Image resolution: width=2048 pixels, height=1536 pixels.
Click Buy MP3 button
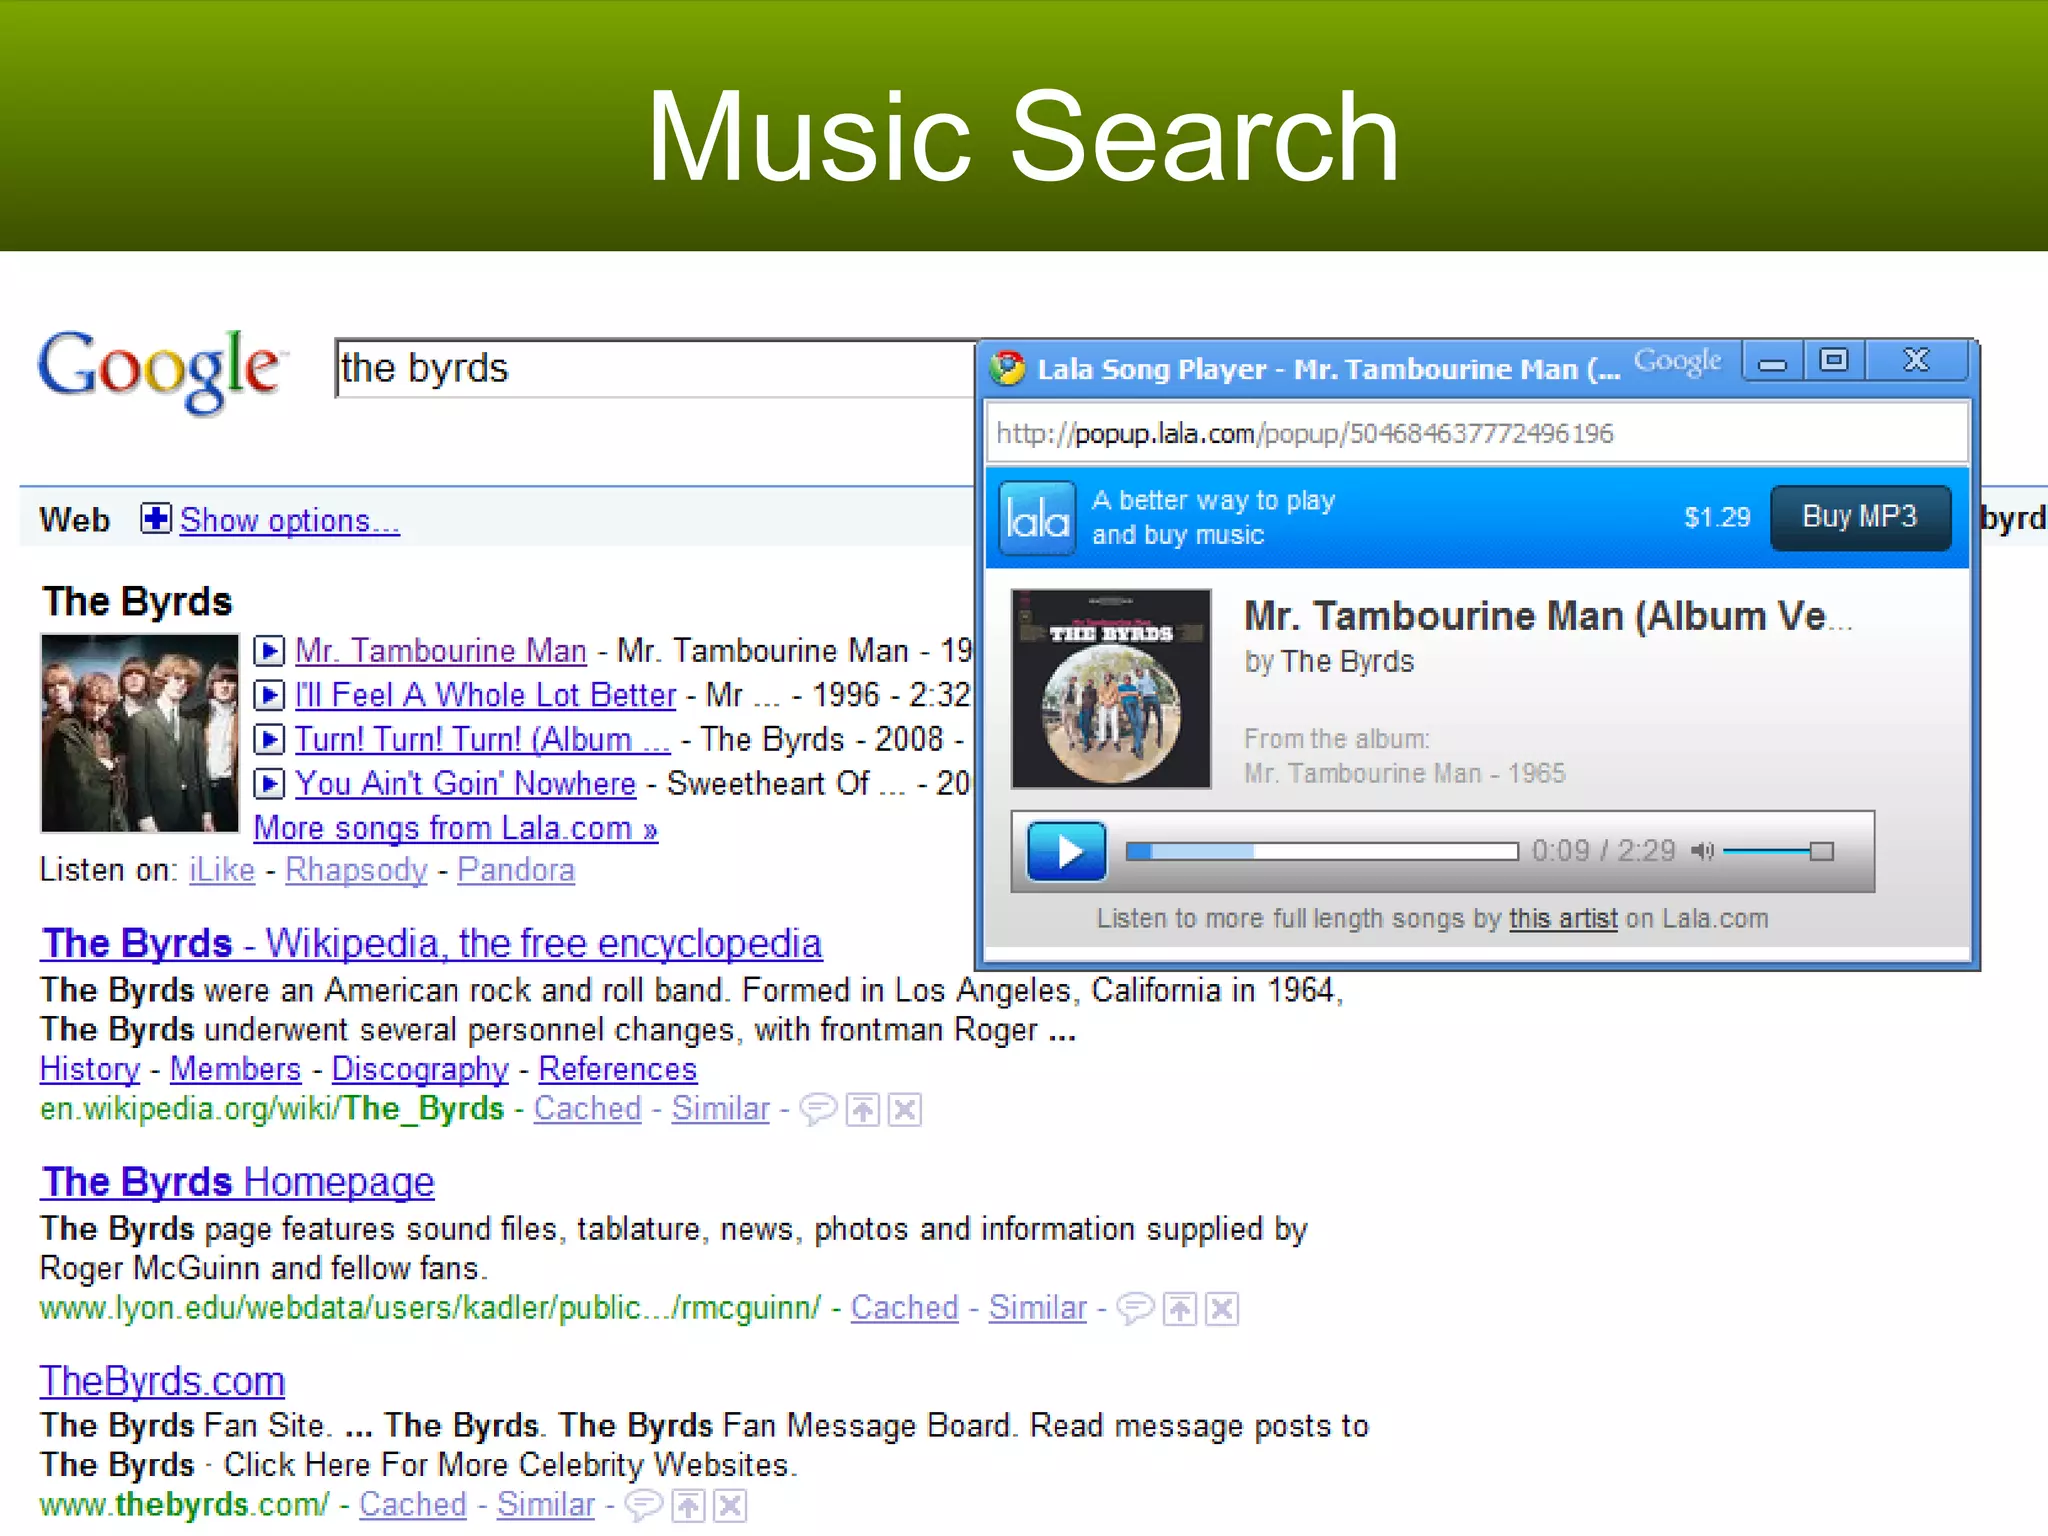click(x=1860, y=517)
